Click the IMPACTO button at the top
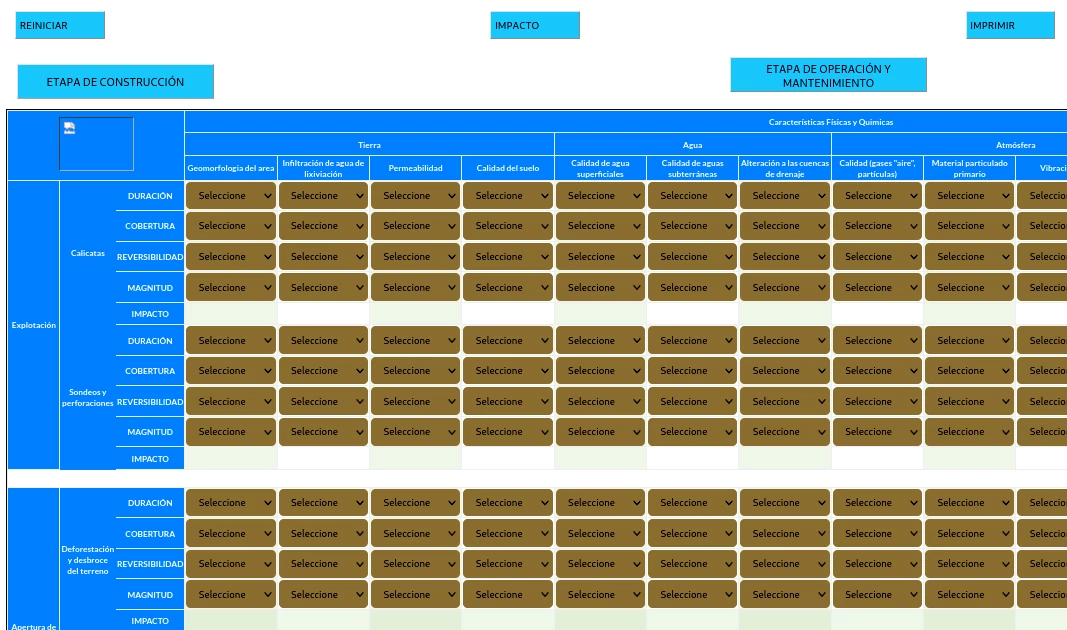Viewport: 1067px width, 630px height. (535, 26)
